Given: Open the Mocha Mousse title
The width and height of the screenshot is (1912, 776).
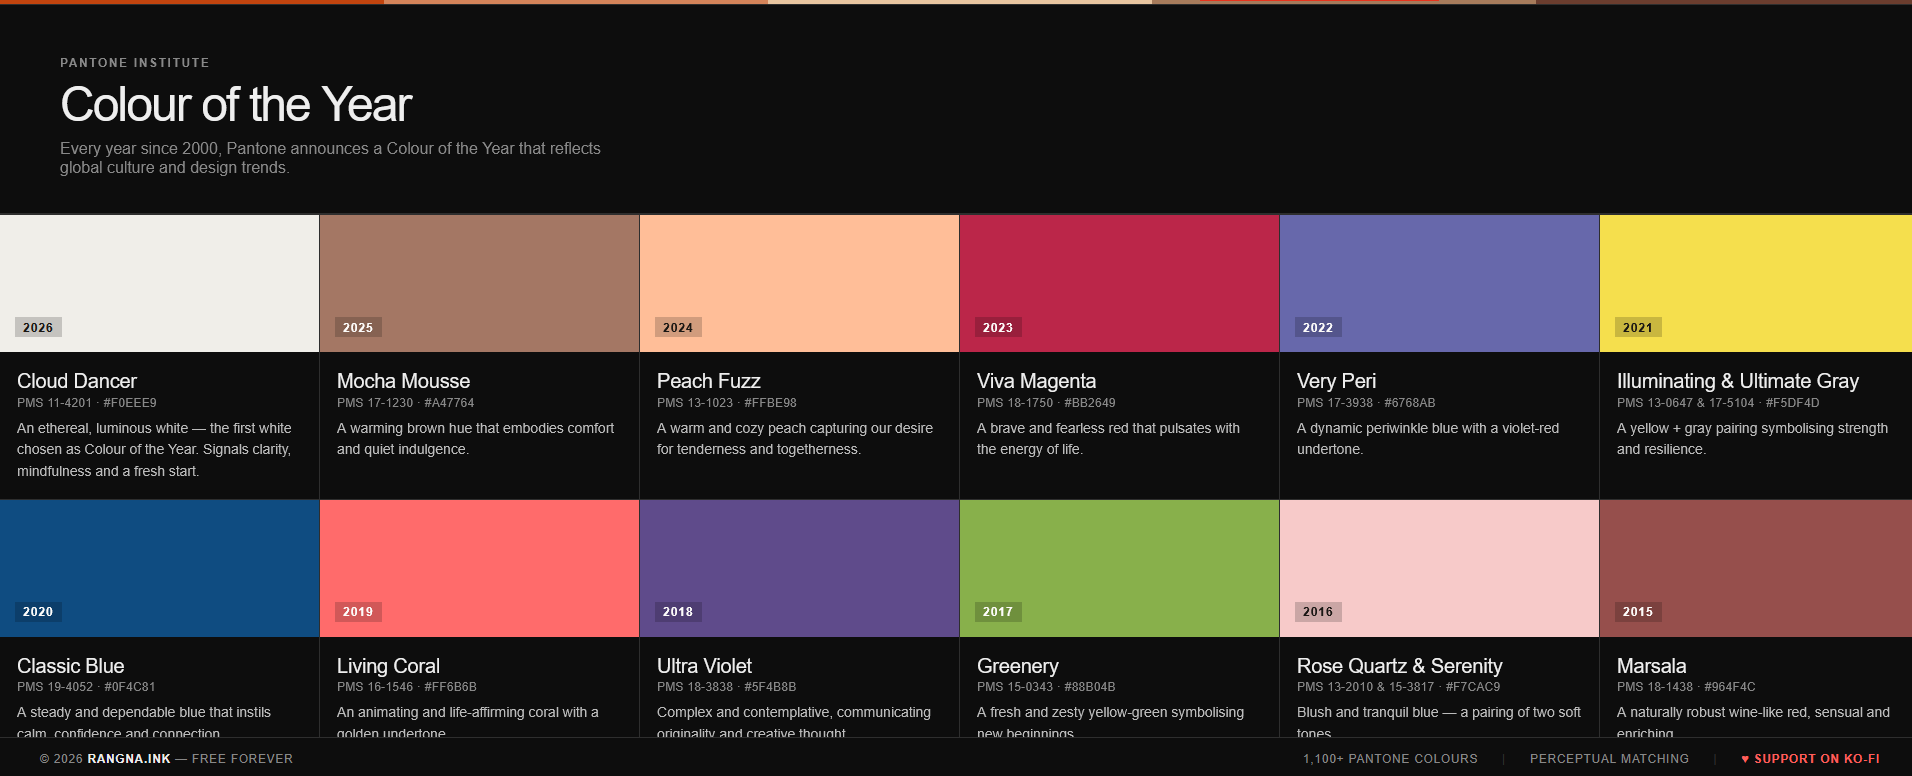Looking at the screenshot, I should tap(403, 381).
